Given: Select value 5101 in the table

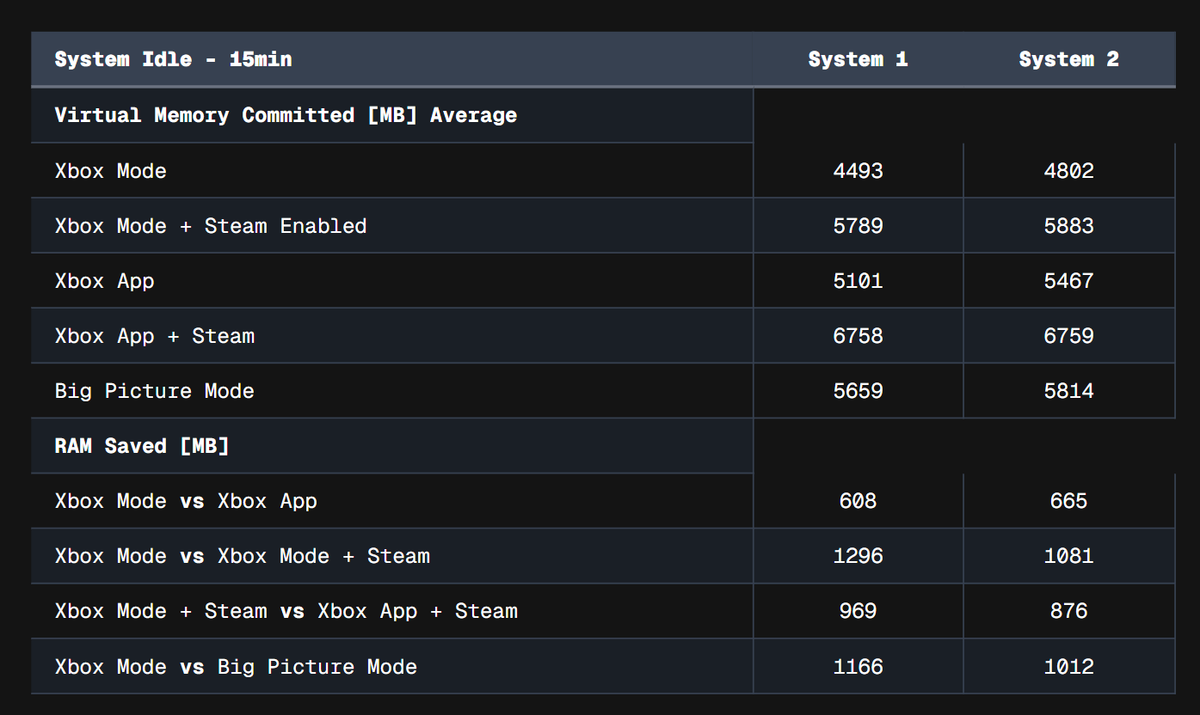Looking at the screenshot, I should point(858,281).
